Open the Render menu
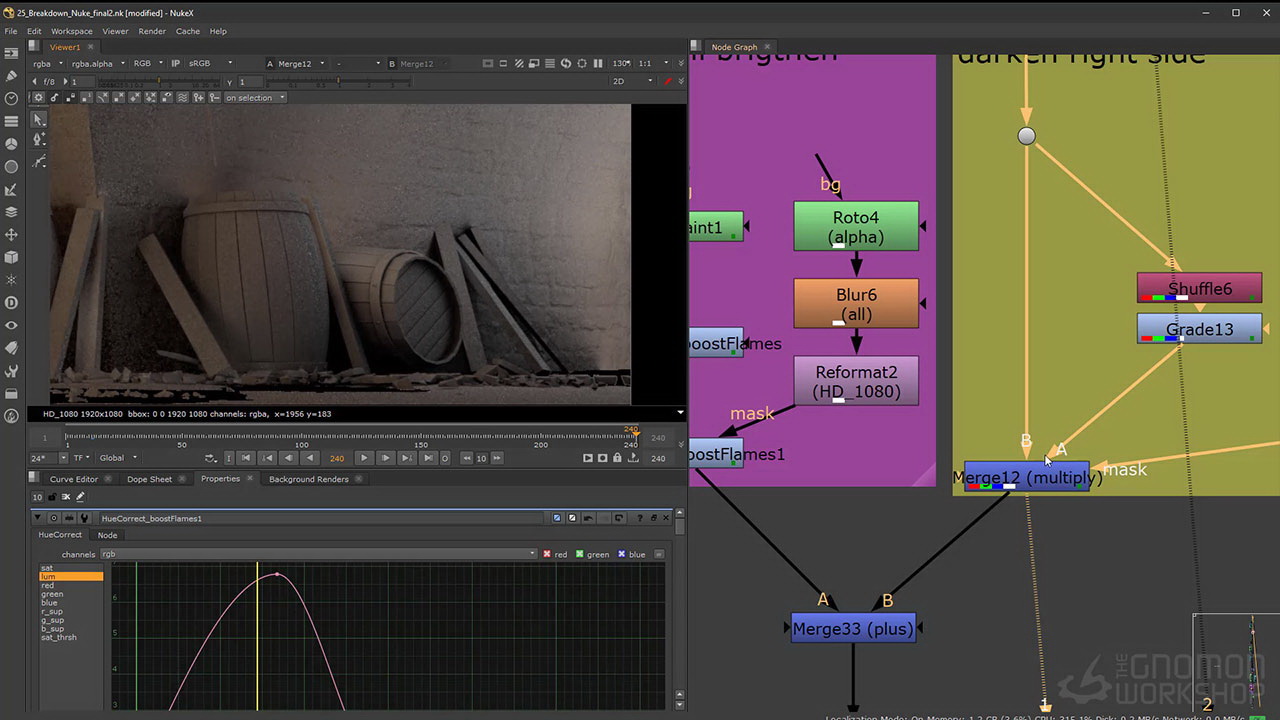The width and height of the screenshot is (1280, 720). (x=152, y=31)
